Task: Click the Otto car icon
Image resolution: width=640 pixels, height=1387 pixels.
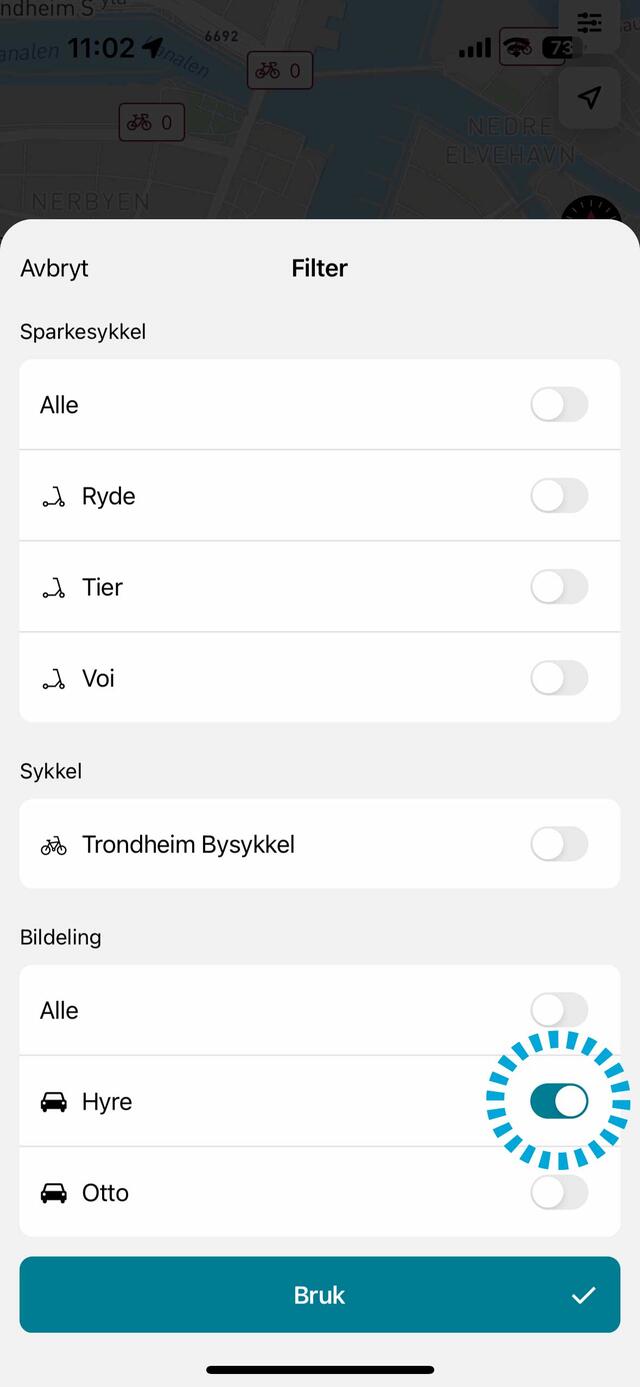Action: [x=52, y=1192]
